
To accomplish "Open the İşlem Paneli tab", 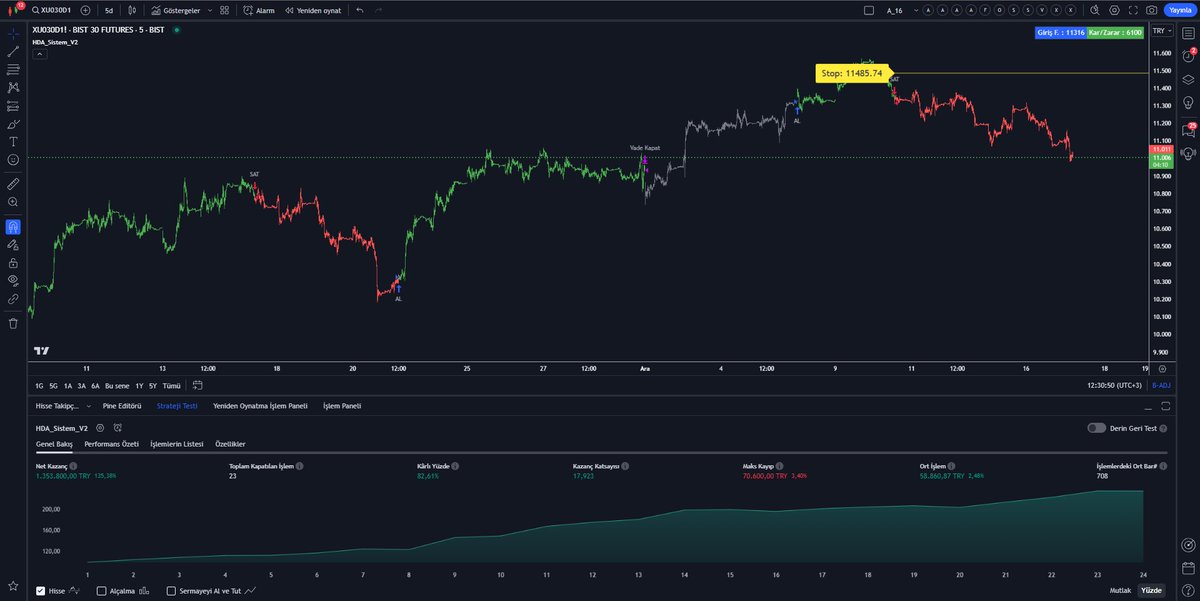I will point(342,406).
